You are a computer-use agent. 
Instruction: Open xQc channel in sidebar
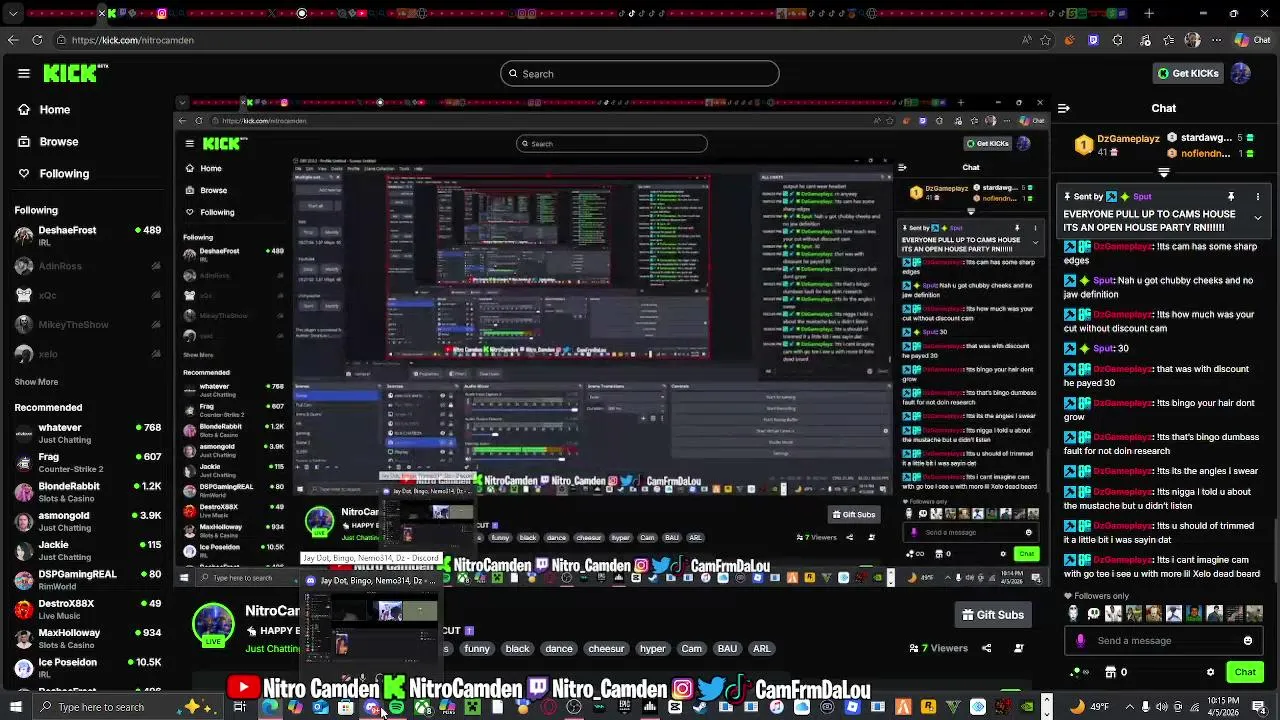(88, 295)
